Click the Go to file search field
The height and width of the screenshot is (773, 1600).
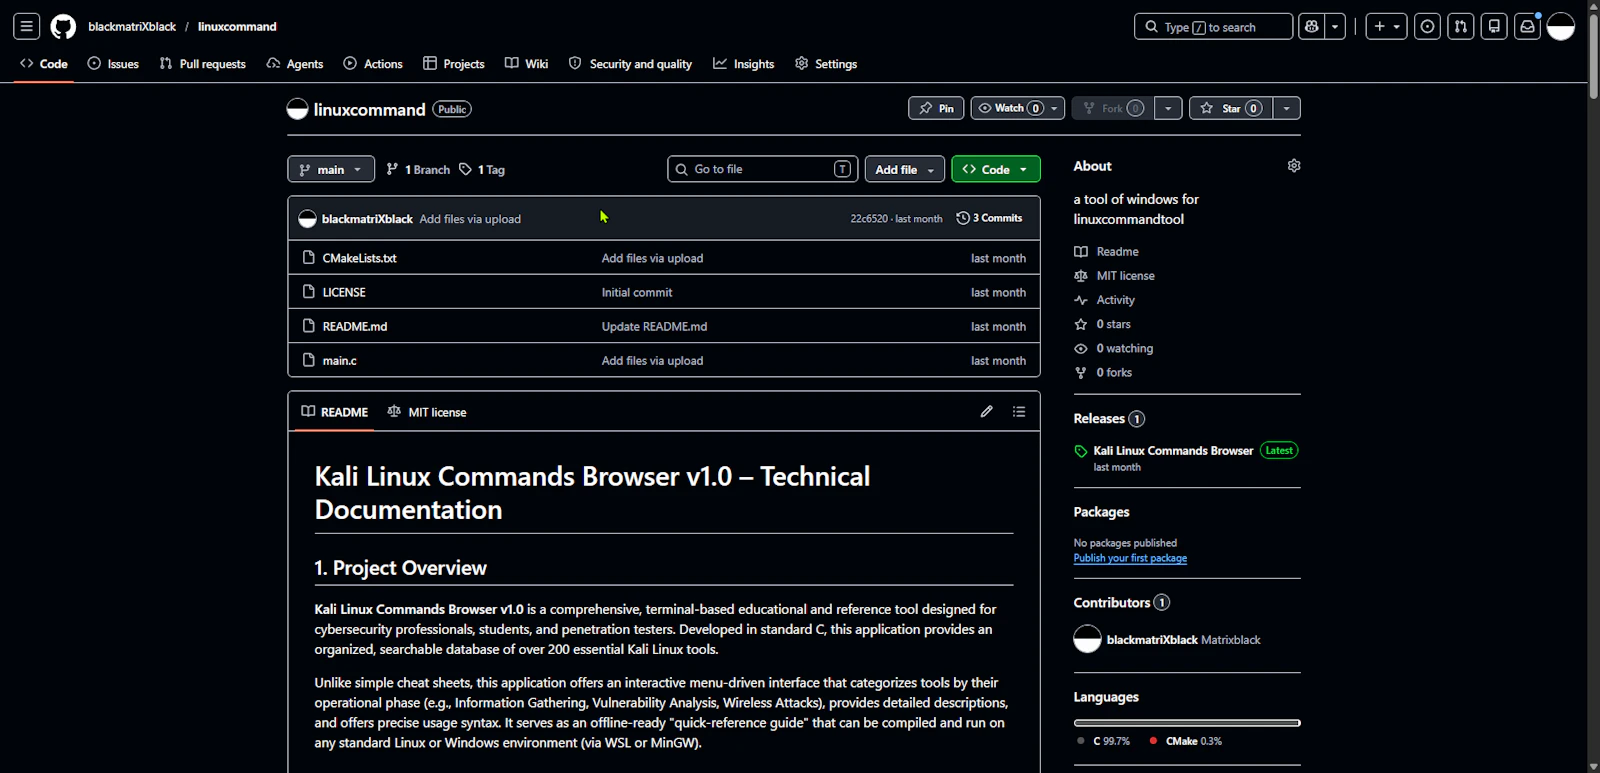point(763,169)
